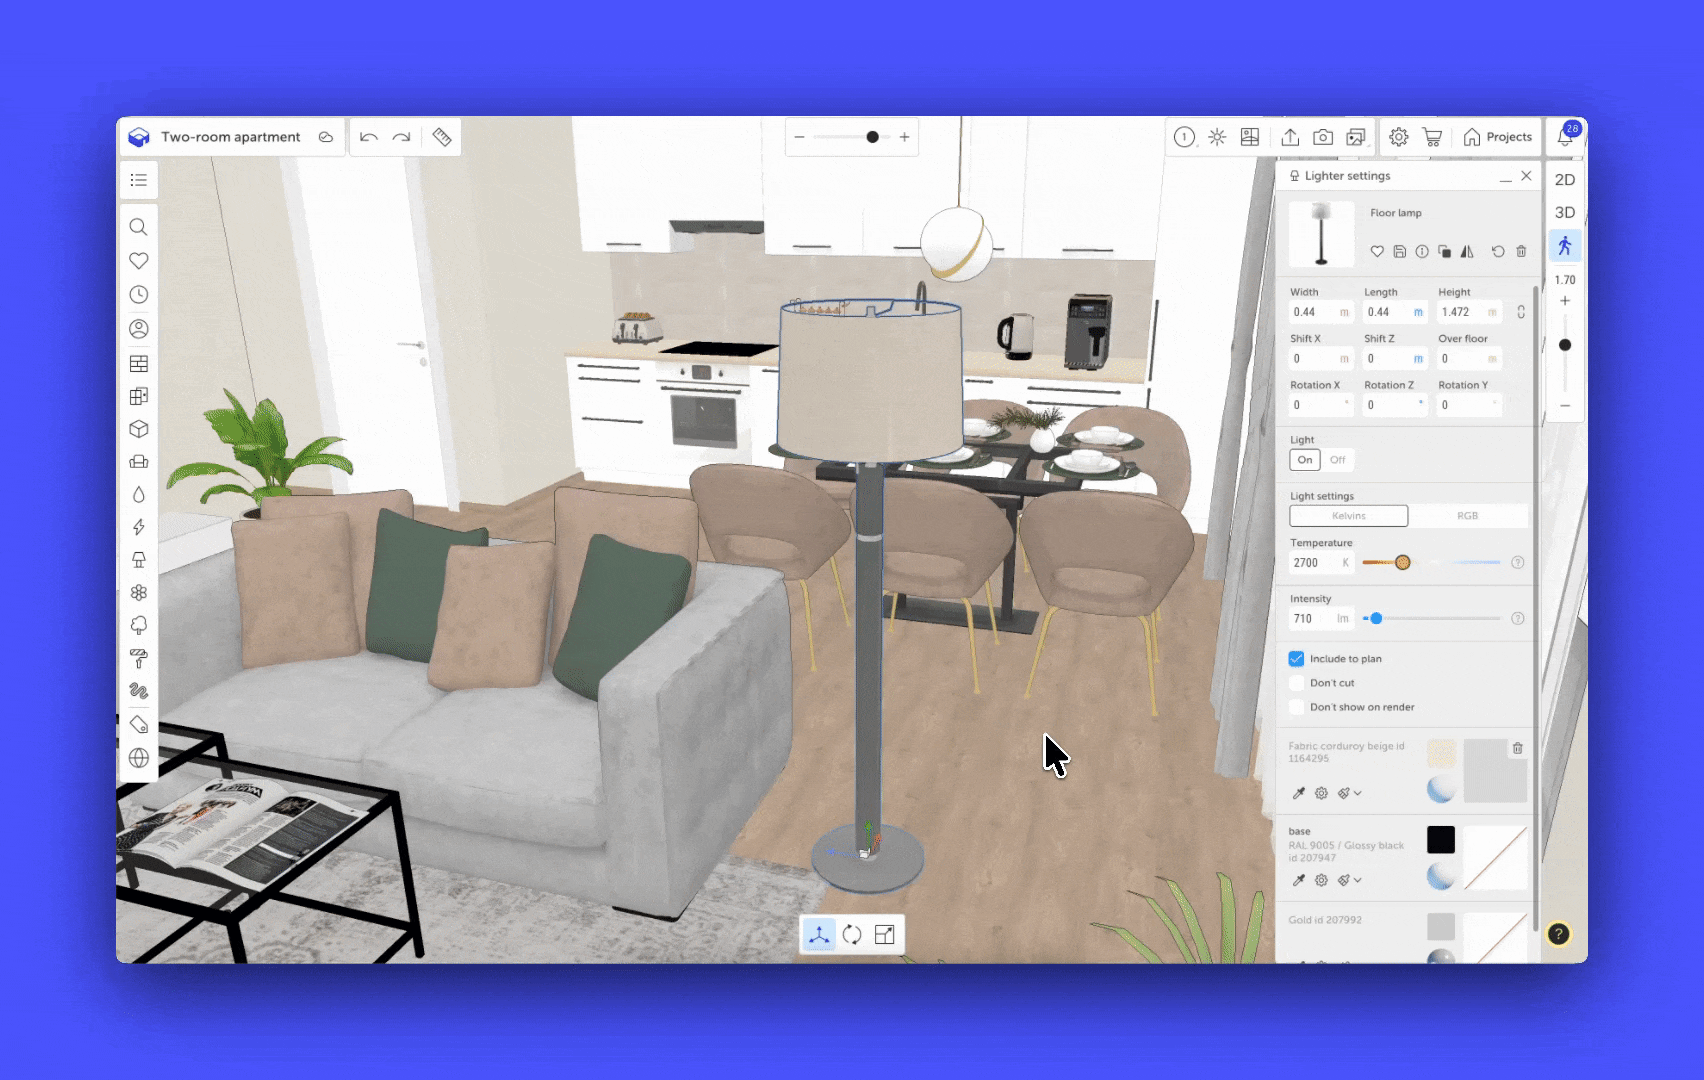Turn the light Off
Screen dimensions: 1704x1080
pyautogui.click(x=1338, y=460)
